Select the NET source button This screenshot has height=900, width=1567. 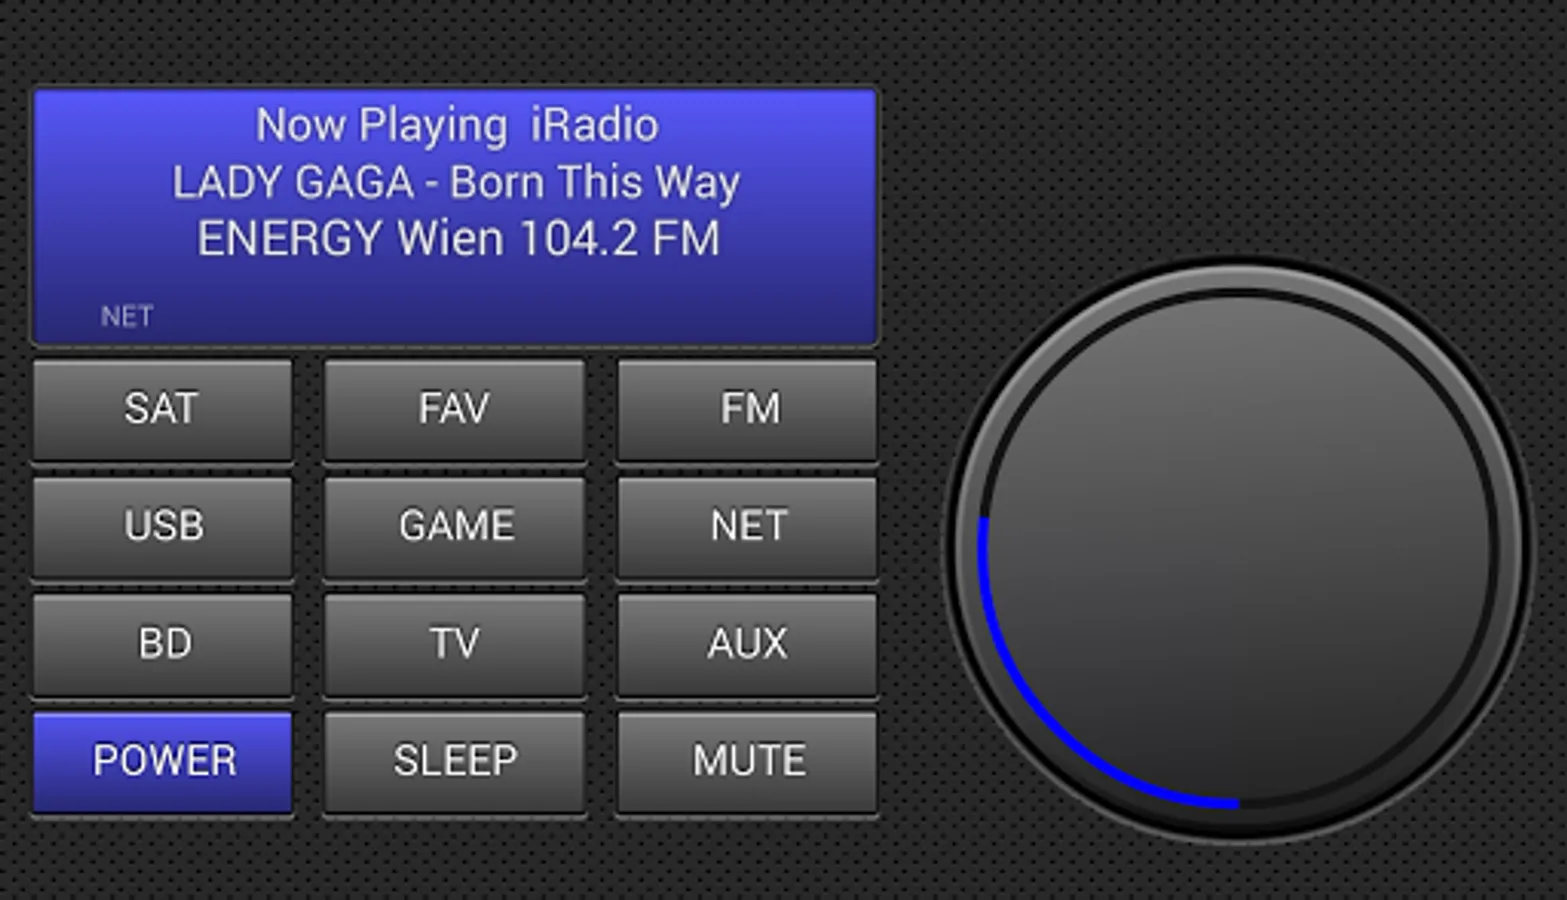(x=747, y=527)
